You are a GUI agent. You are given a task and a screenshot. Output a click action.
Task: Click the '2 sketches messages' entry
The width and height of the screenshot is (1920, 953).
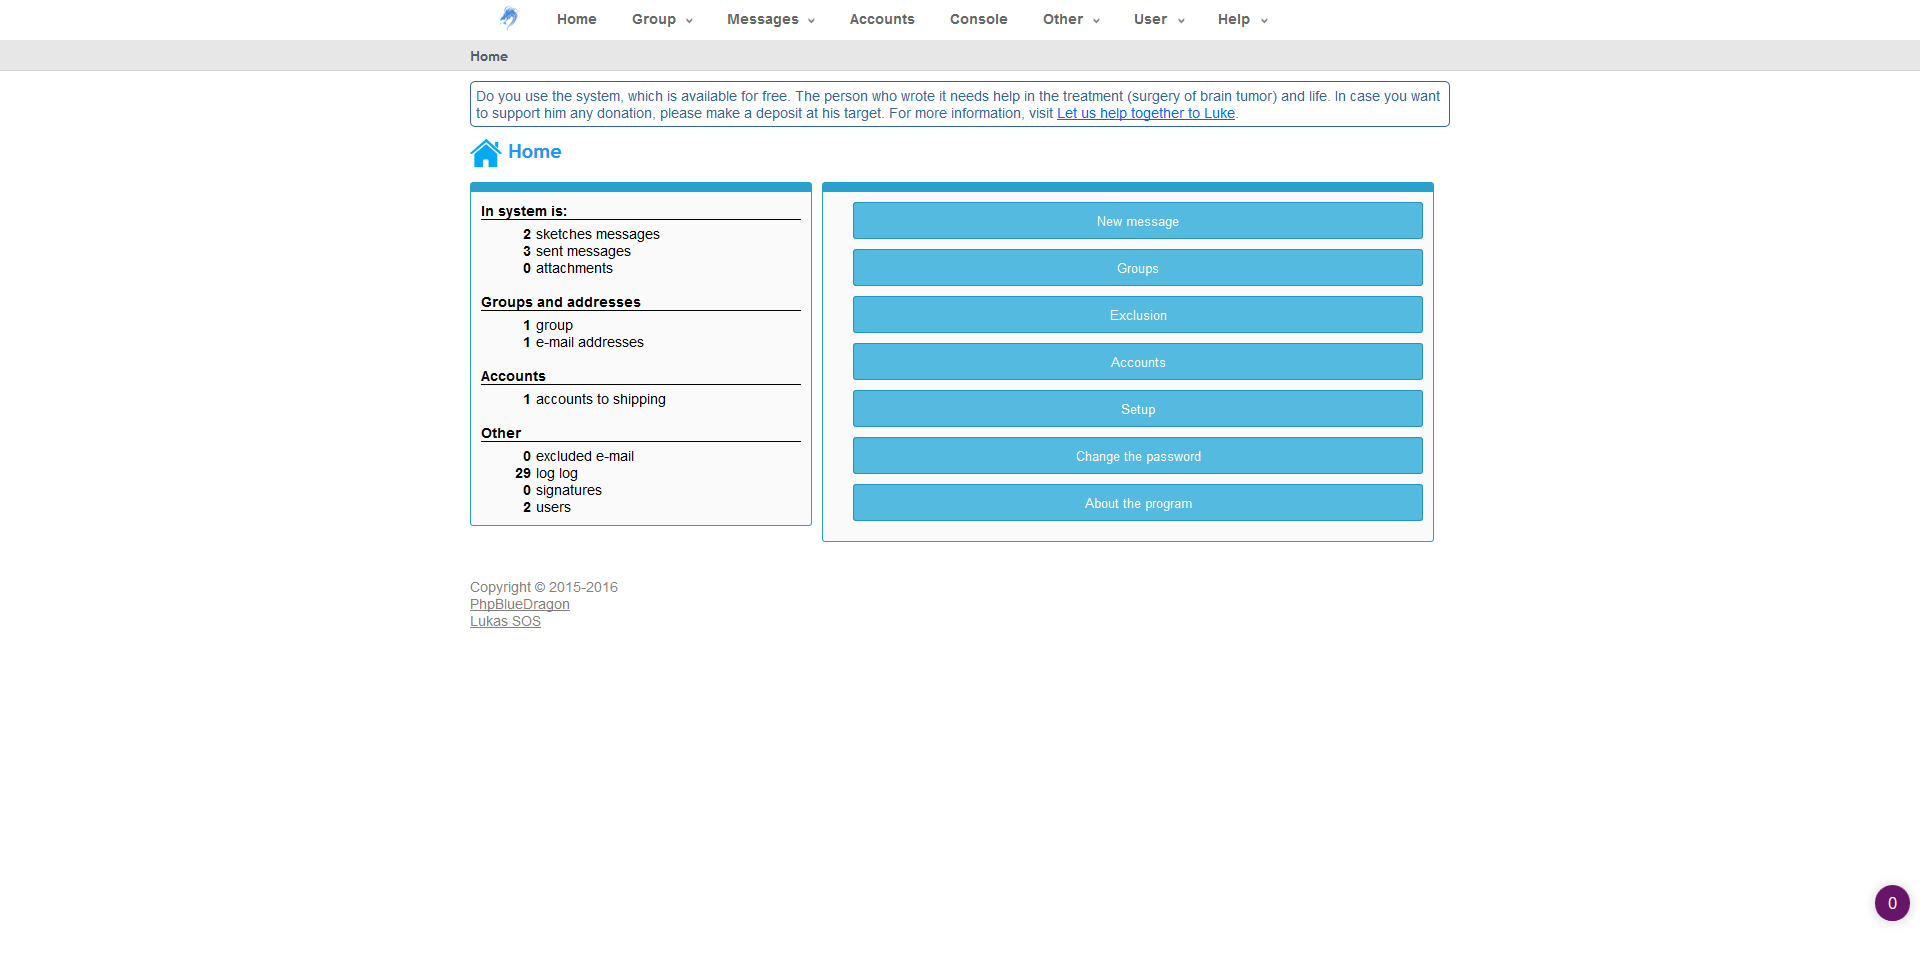pyautogui.click(x=591, y=234)
